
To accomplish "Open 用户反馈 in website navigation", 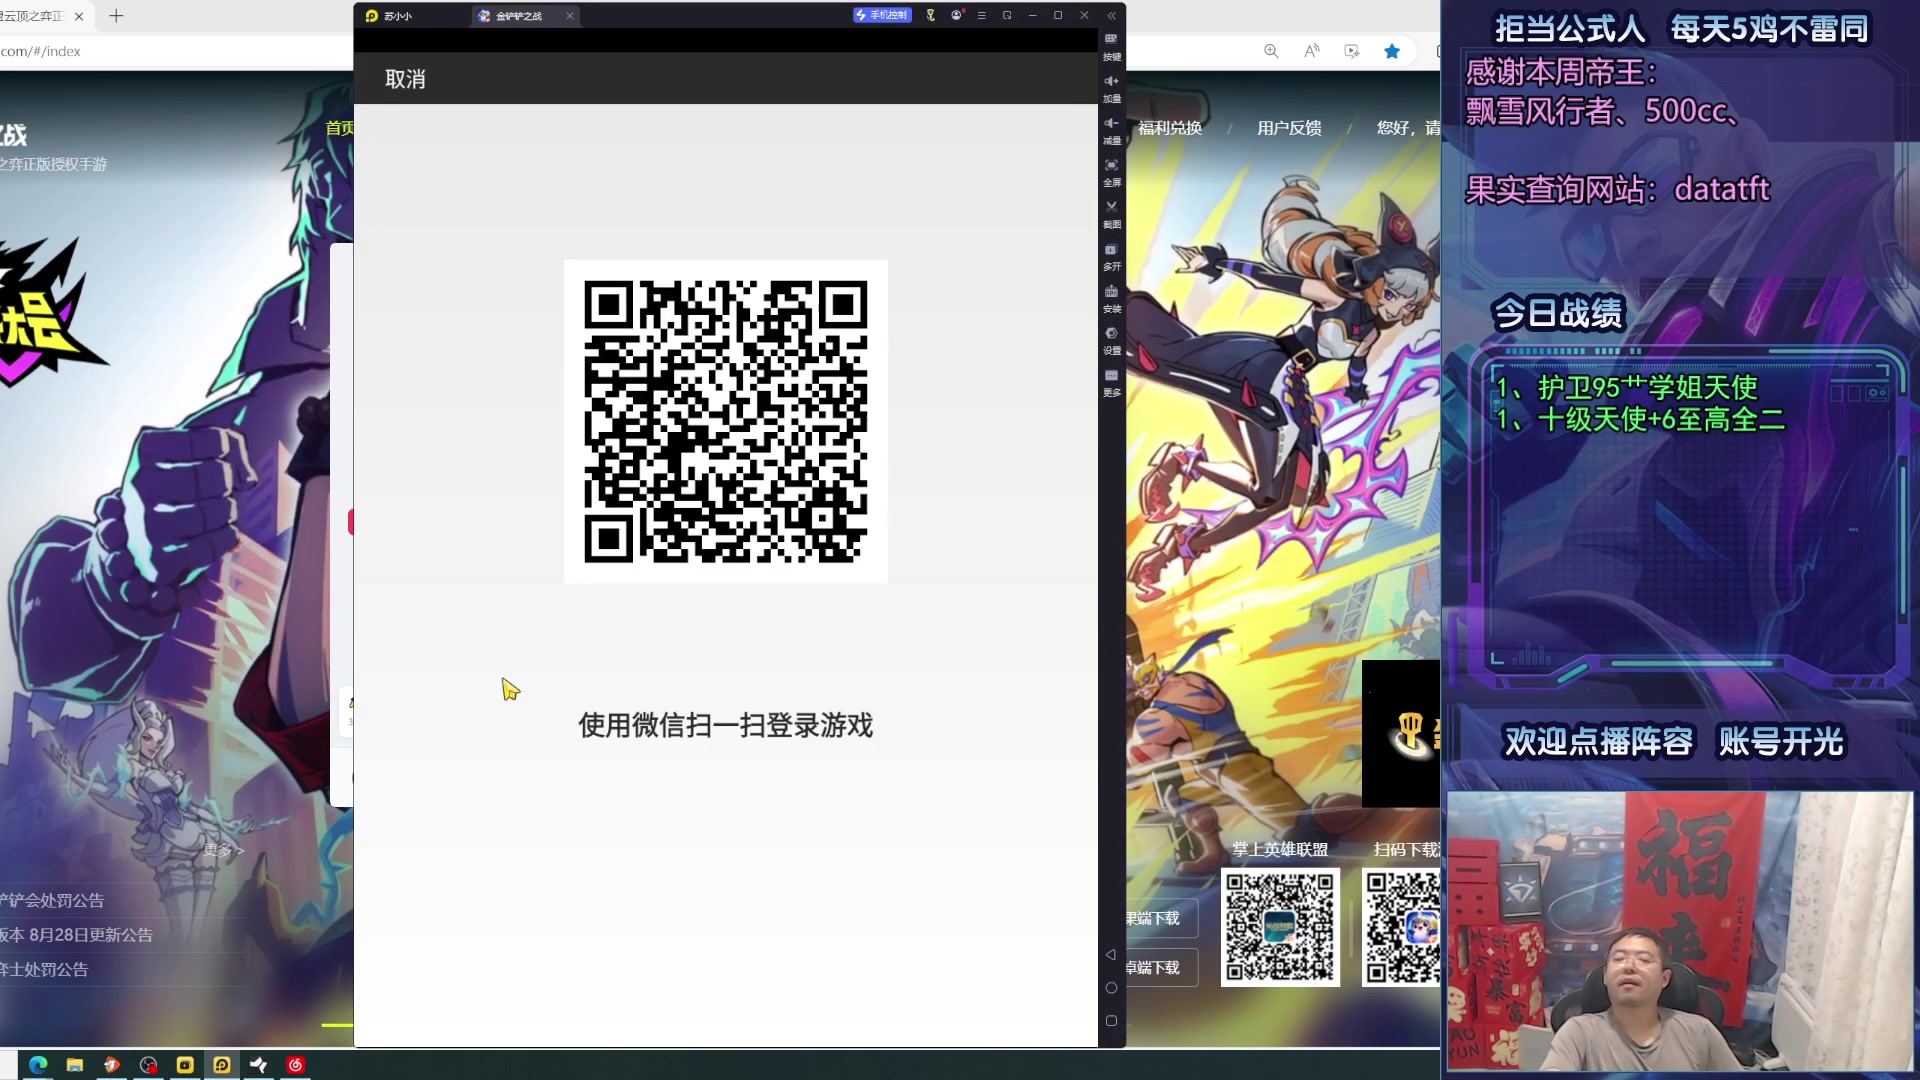I will [x=1289, y=128].
